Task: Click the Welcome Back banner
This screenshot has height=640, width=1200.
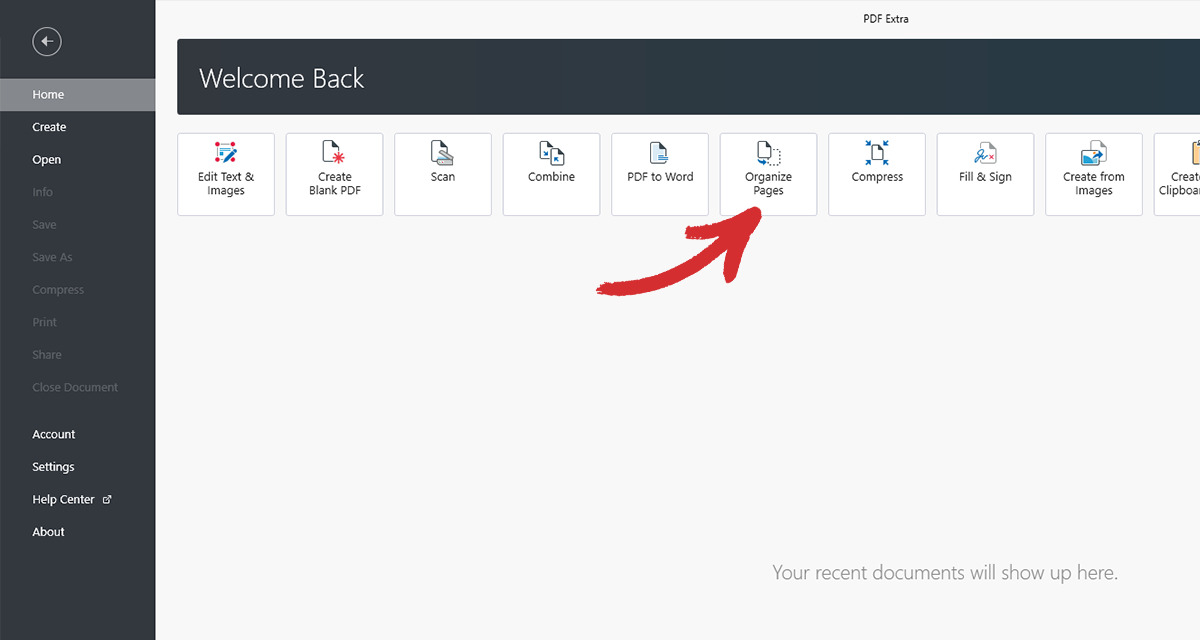Action: pyautogui.click(x=282, y=77)
